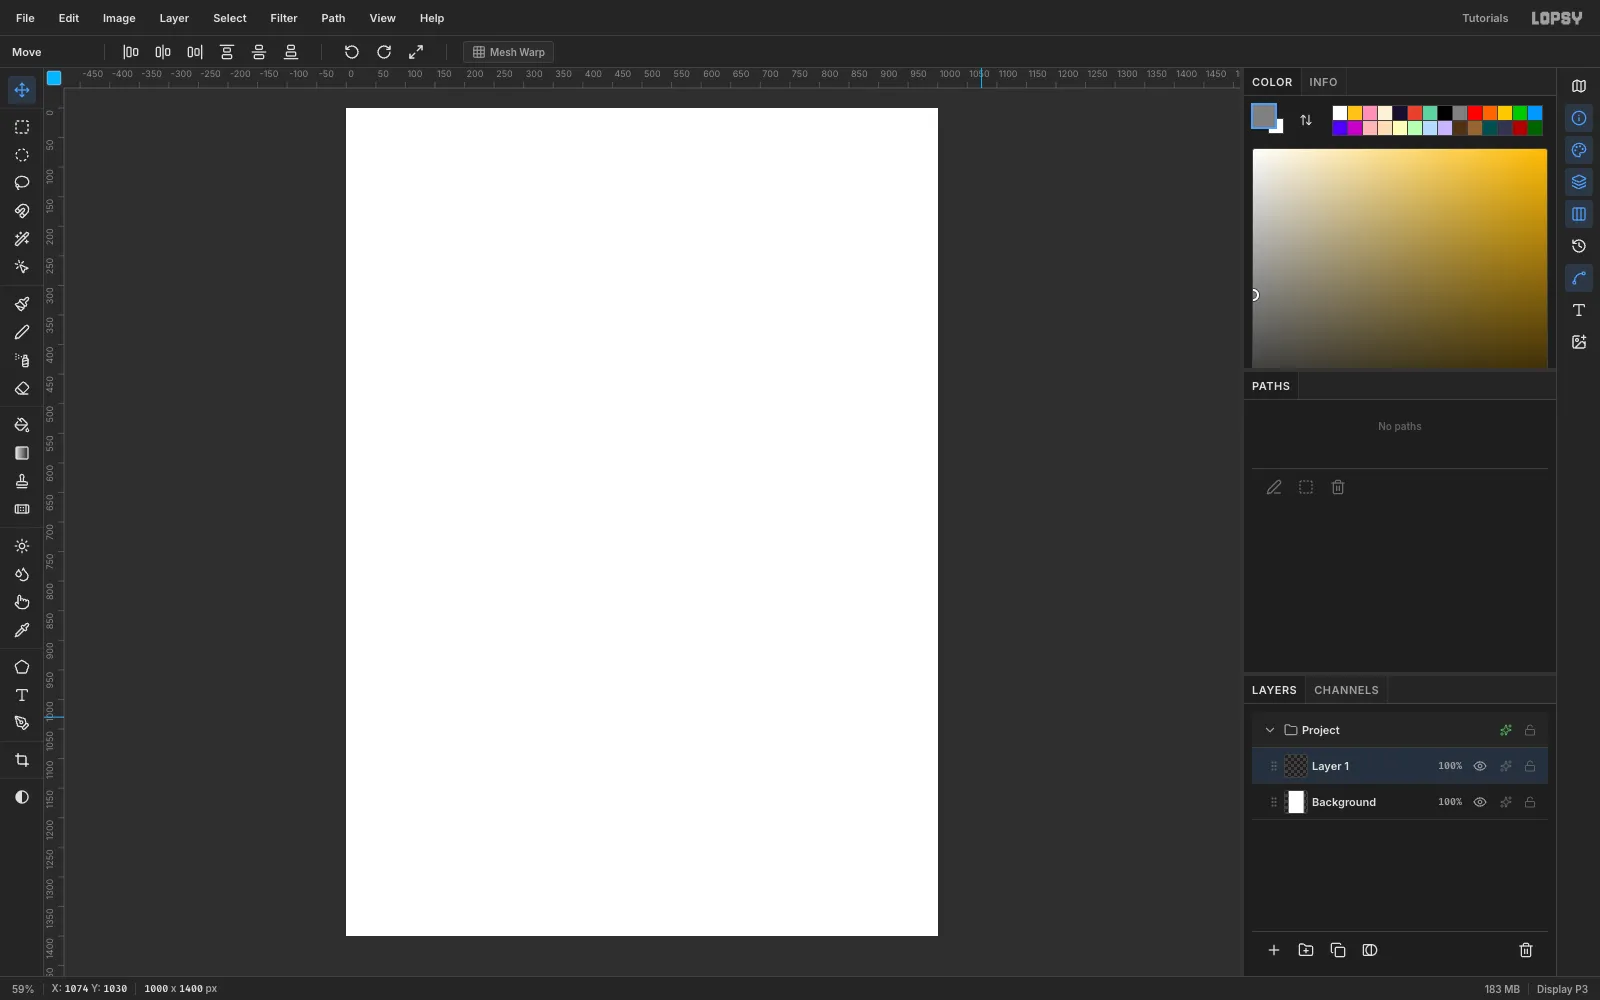The height and width of the screenshot is (1000, 1600).
Task: Click the swap foreground/background colors arrows
Action: tap(1306, 120)
